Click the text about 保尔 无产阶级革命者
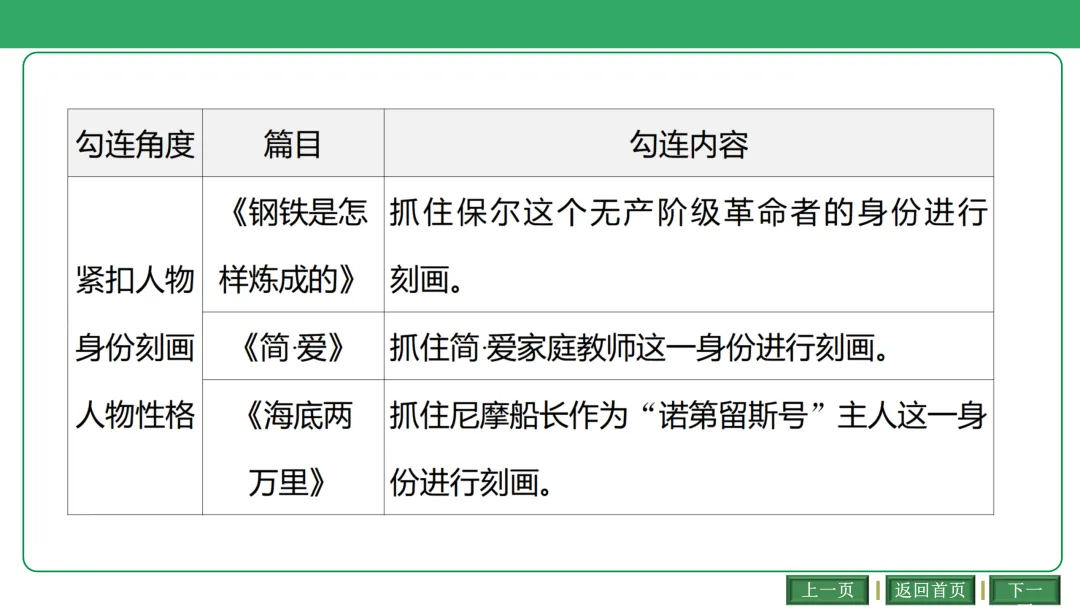The height and width of the screenshot is (608, 1080). [689, 244]
